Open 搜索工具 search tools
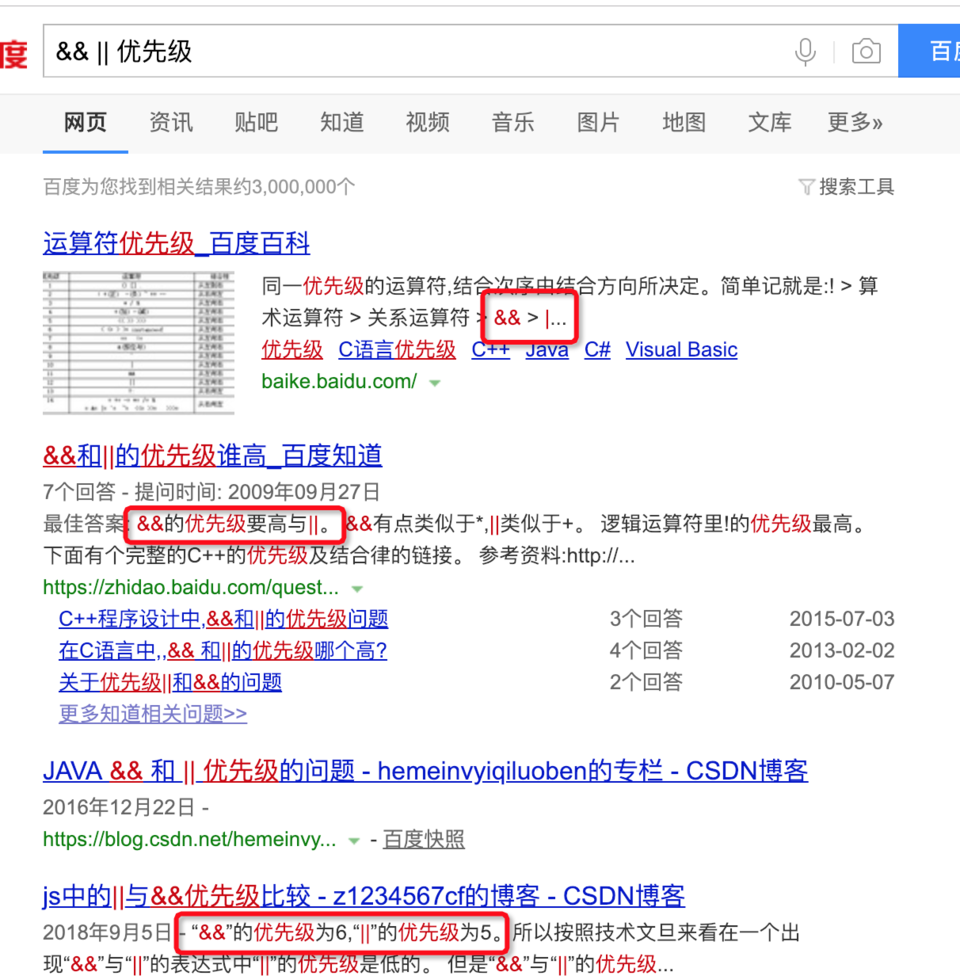The width and height of the screenshot is (960, 976). 857,187
